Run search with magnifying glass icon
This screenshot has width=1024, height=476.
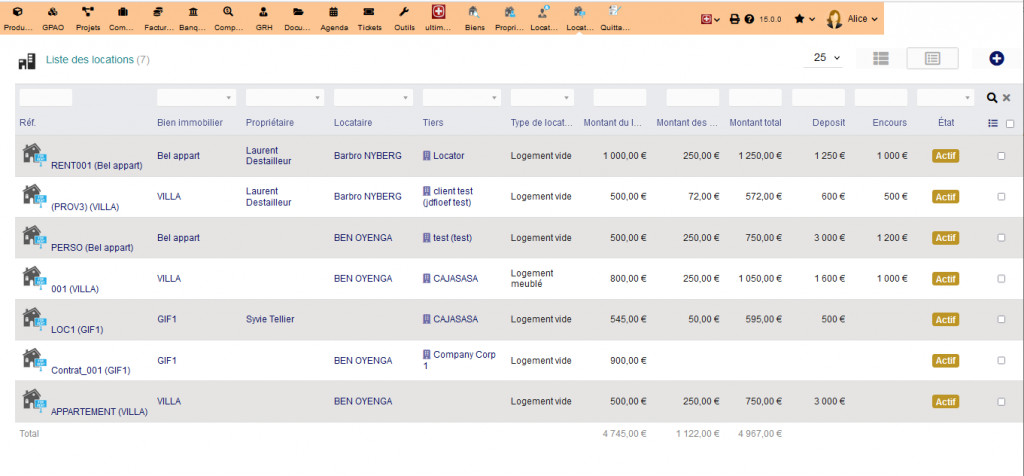click(x=991, y=98)
